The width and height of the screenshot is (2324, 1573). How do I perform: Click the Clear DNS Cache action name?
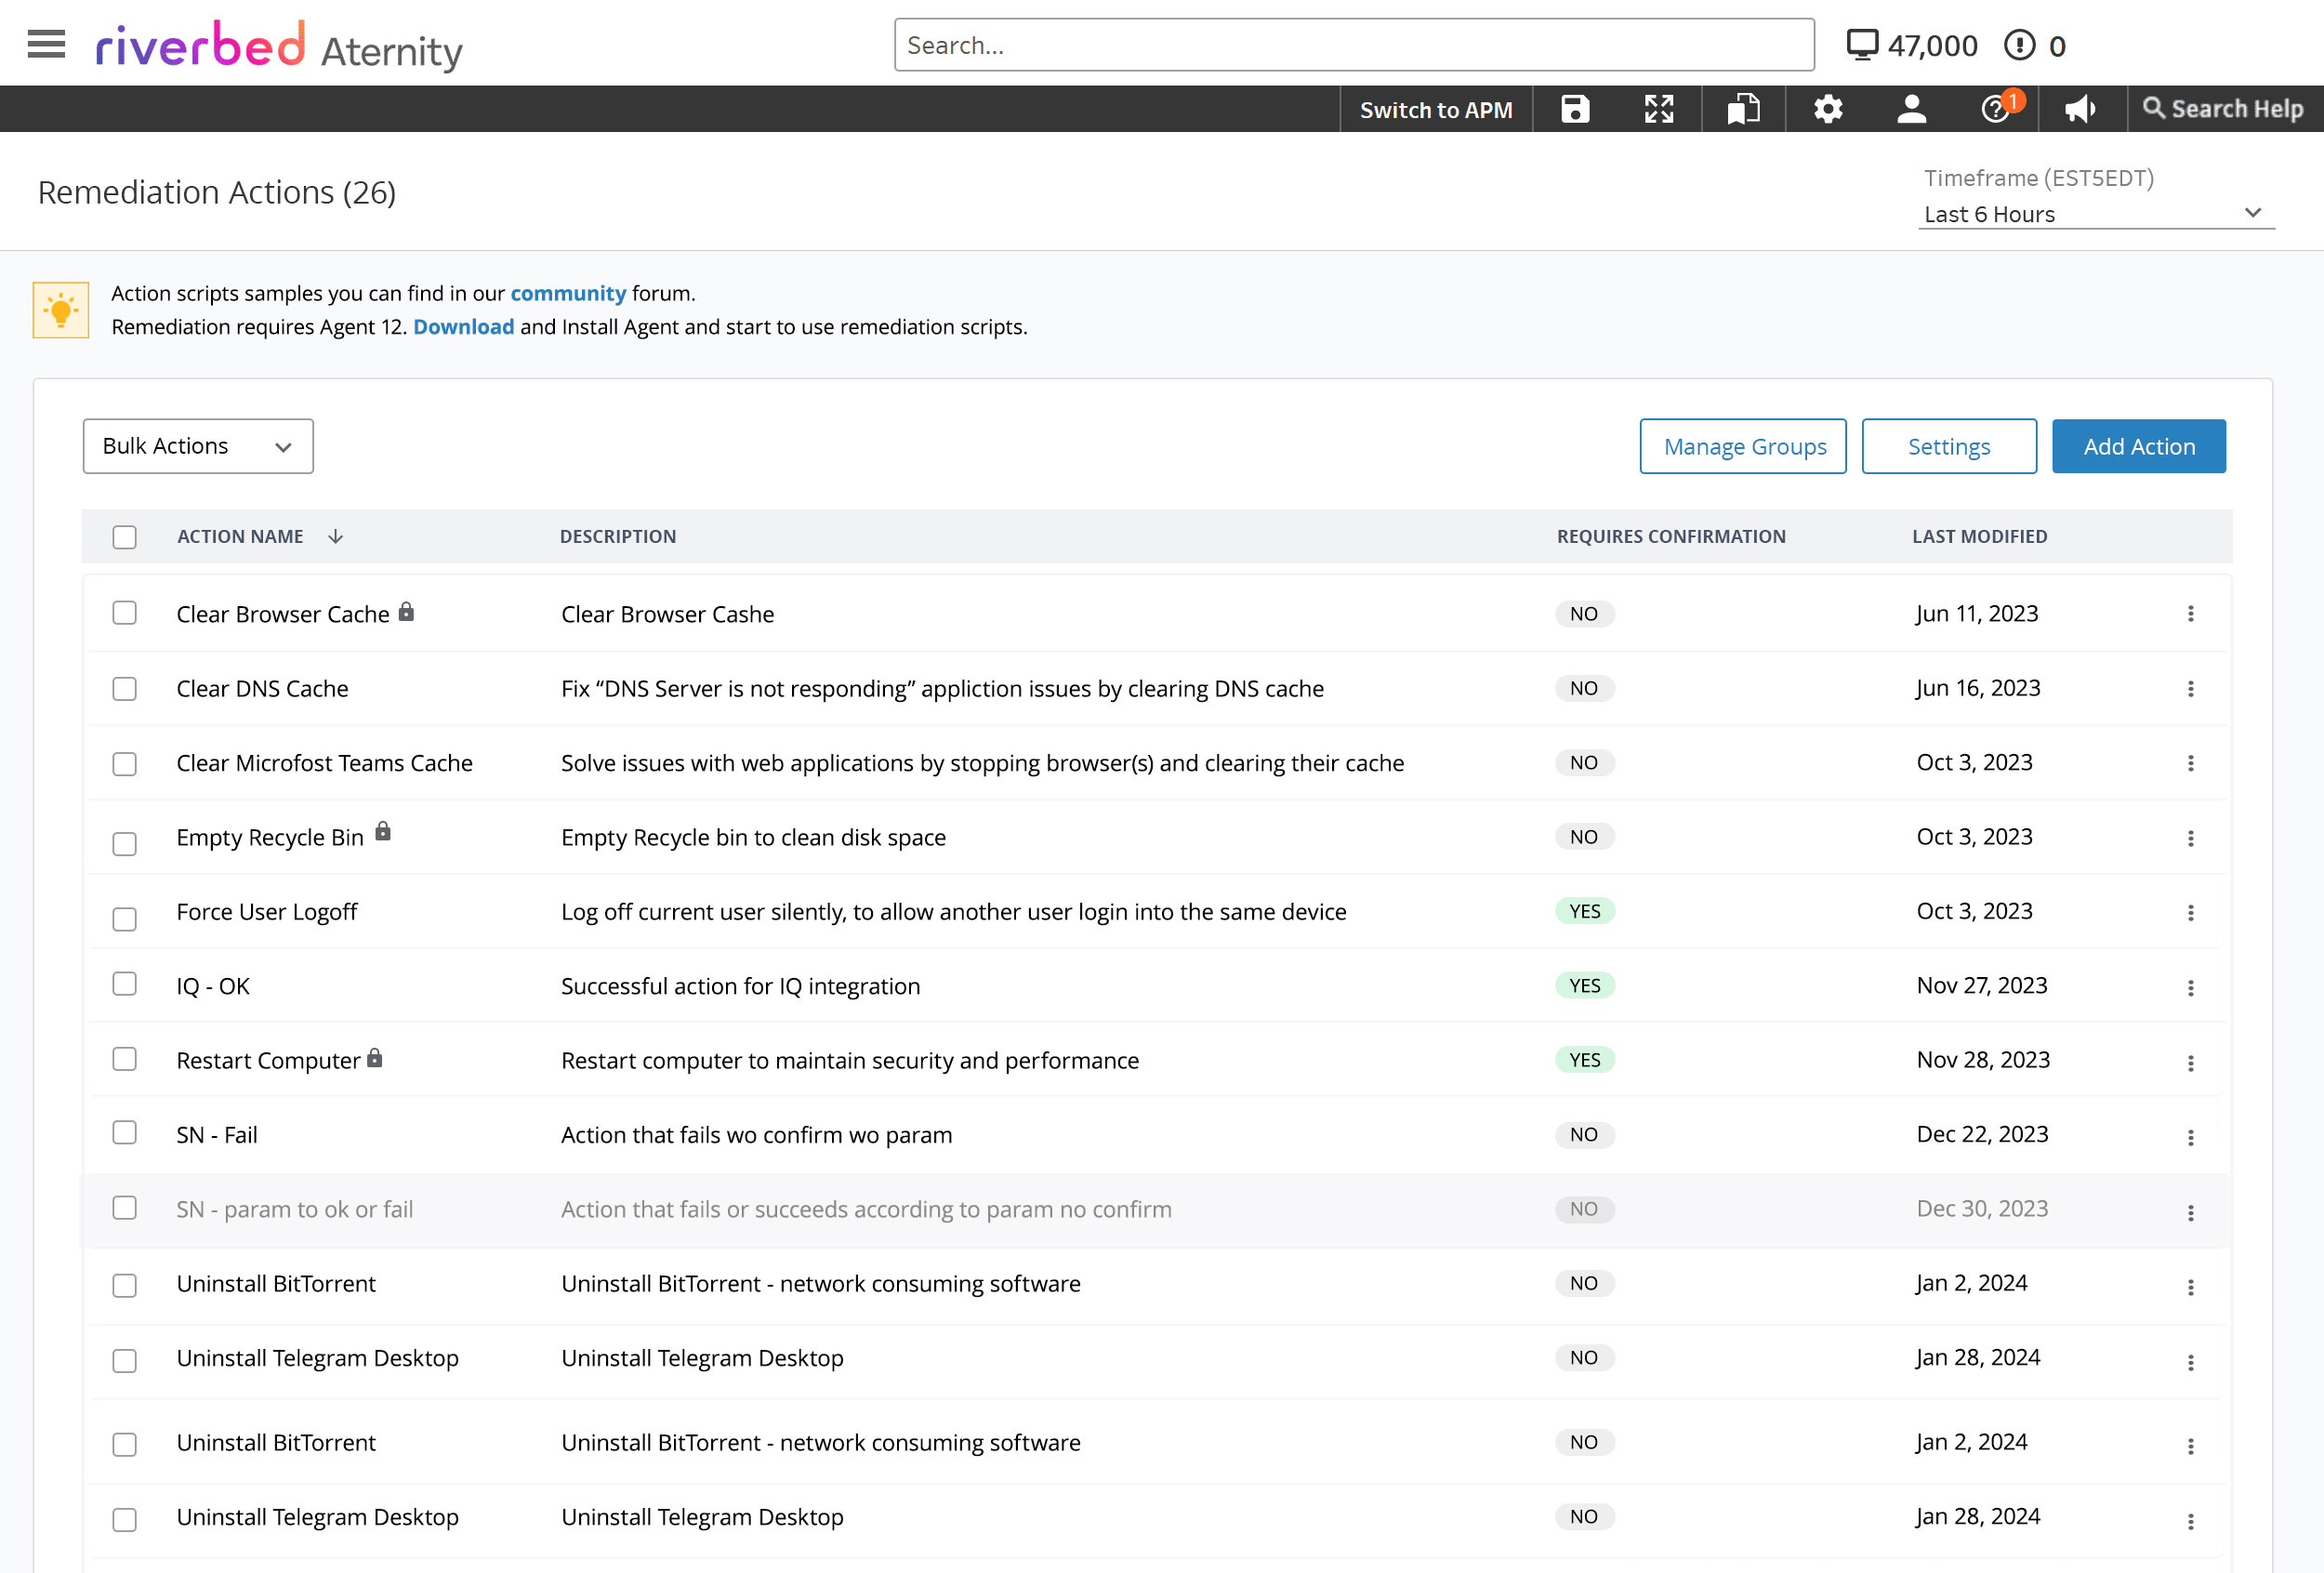[262, 688]
